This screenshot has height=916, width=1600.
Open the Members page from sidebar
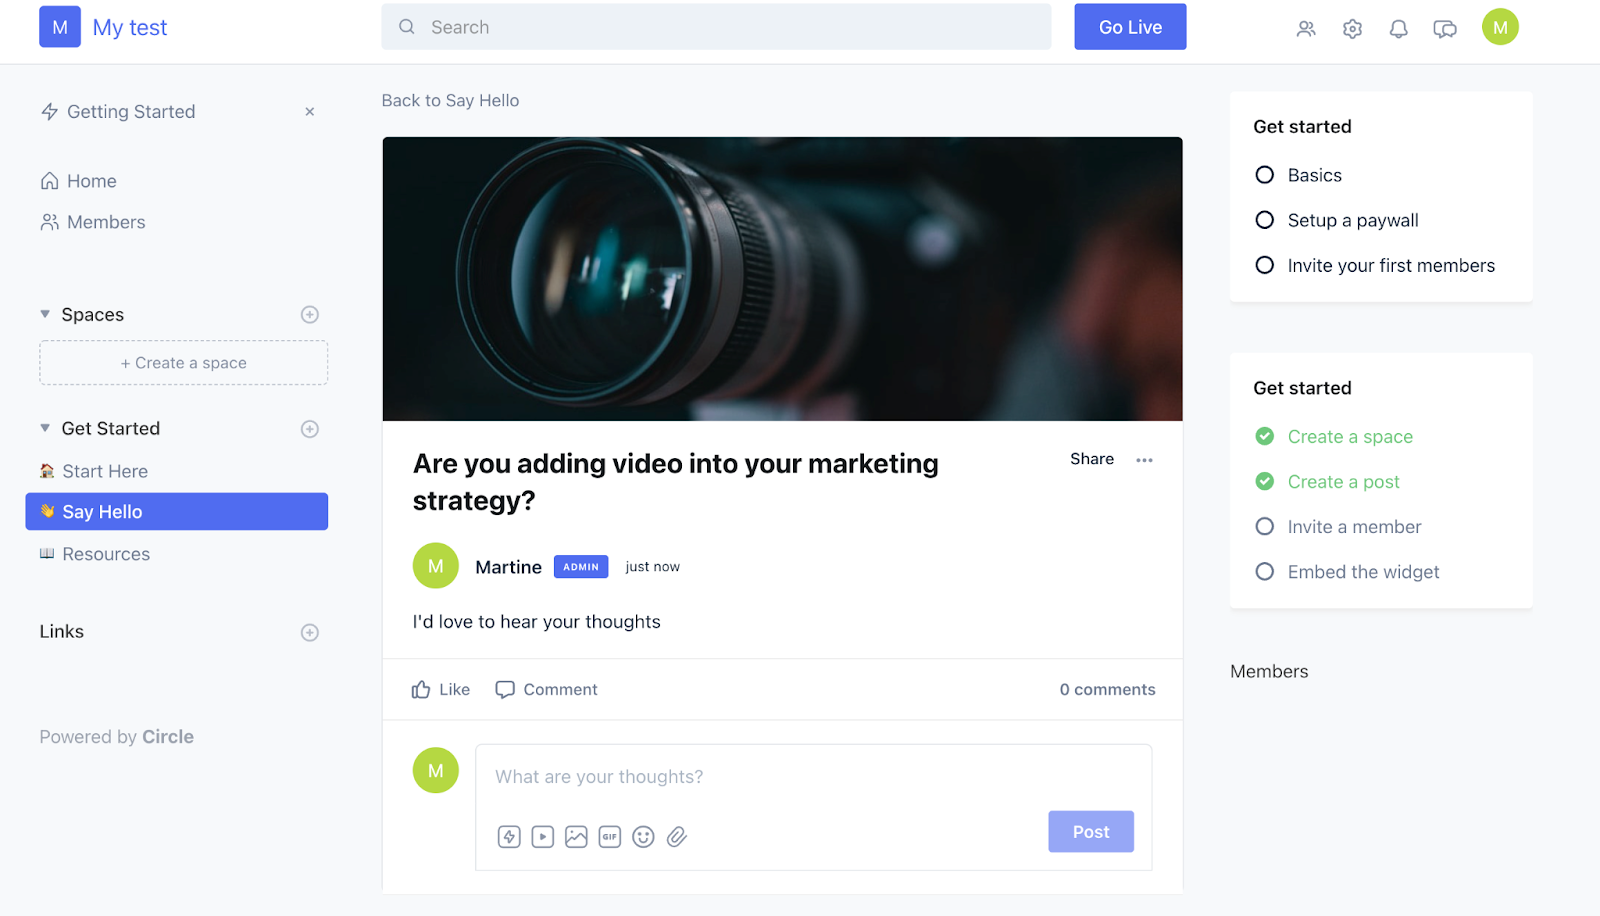(105, 221)
